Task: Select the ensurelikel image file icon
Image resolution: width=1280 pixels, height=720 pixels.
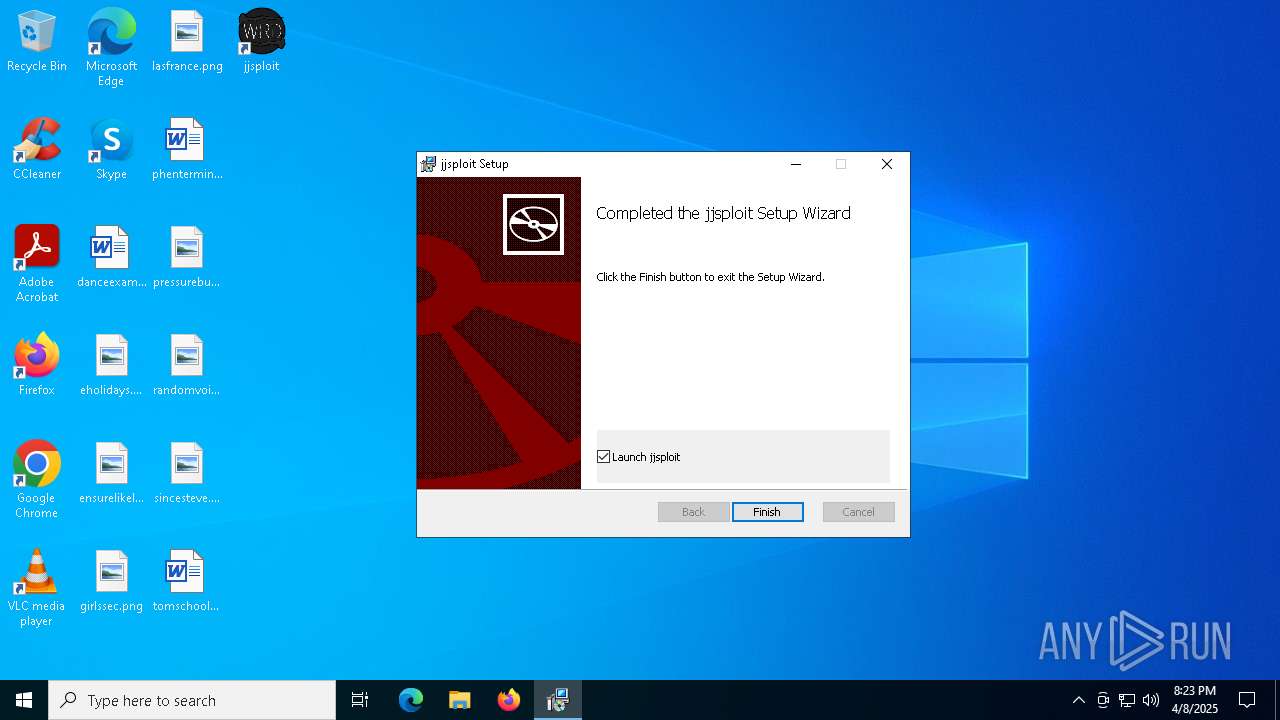Action: pyautogui.click(x=111, y=474)
